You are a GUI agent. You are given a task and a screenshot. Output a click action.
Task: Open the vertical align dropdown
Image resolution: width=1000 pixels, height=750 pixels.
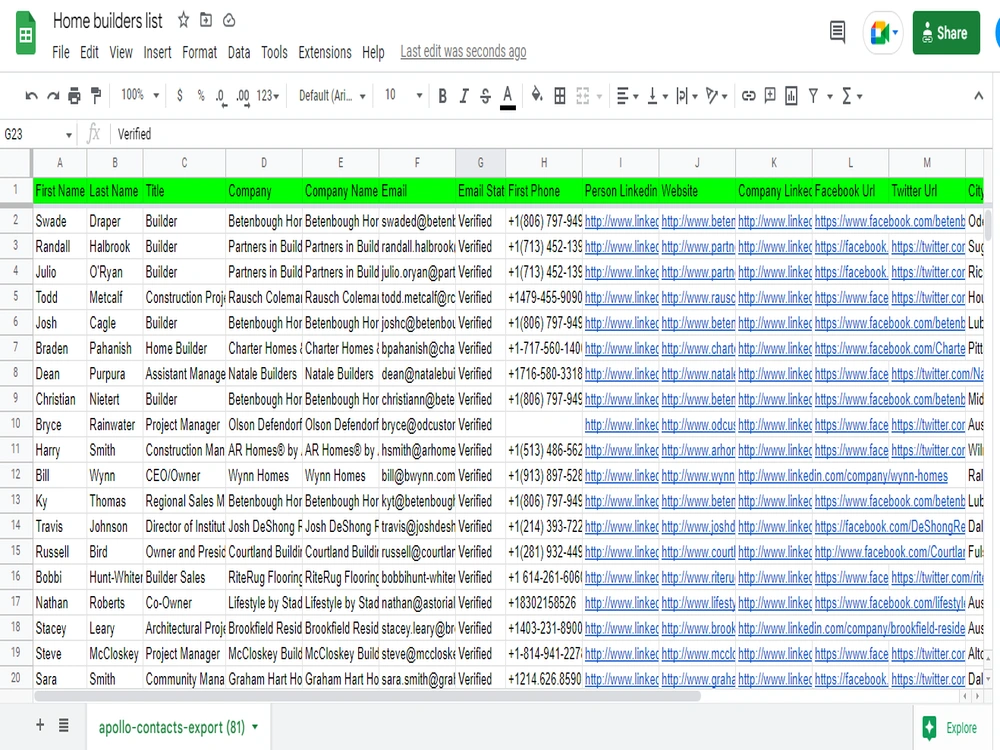point(658,96)
